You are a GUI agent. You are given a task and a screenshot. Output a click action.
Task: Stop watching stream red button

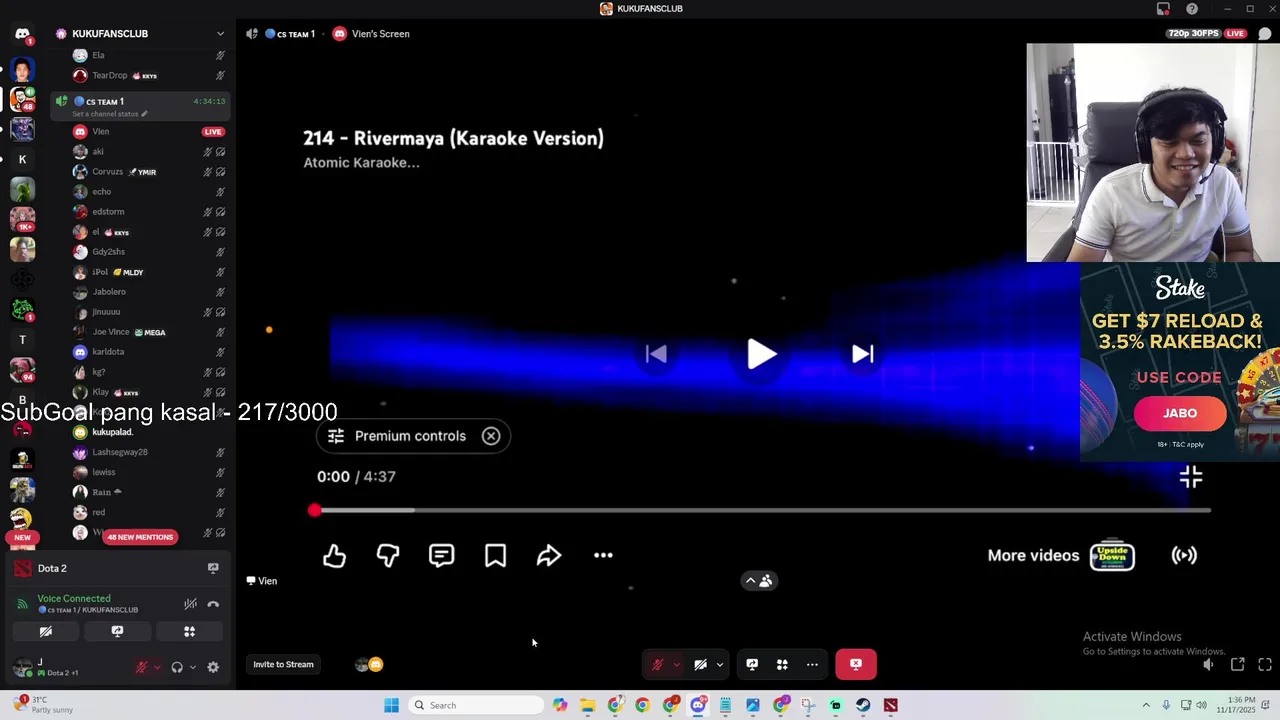point(856,664)
